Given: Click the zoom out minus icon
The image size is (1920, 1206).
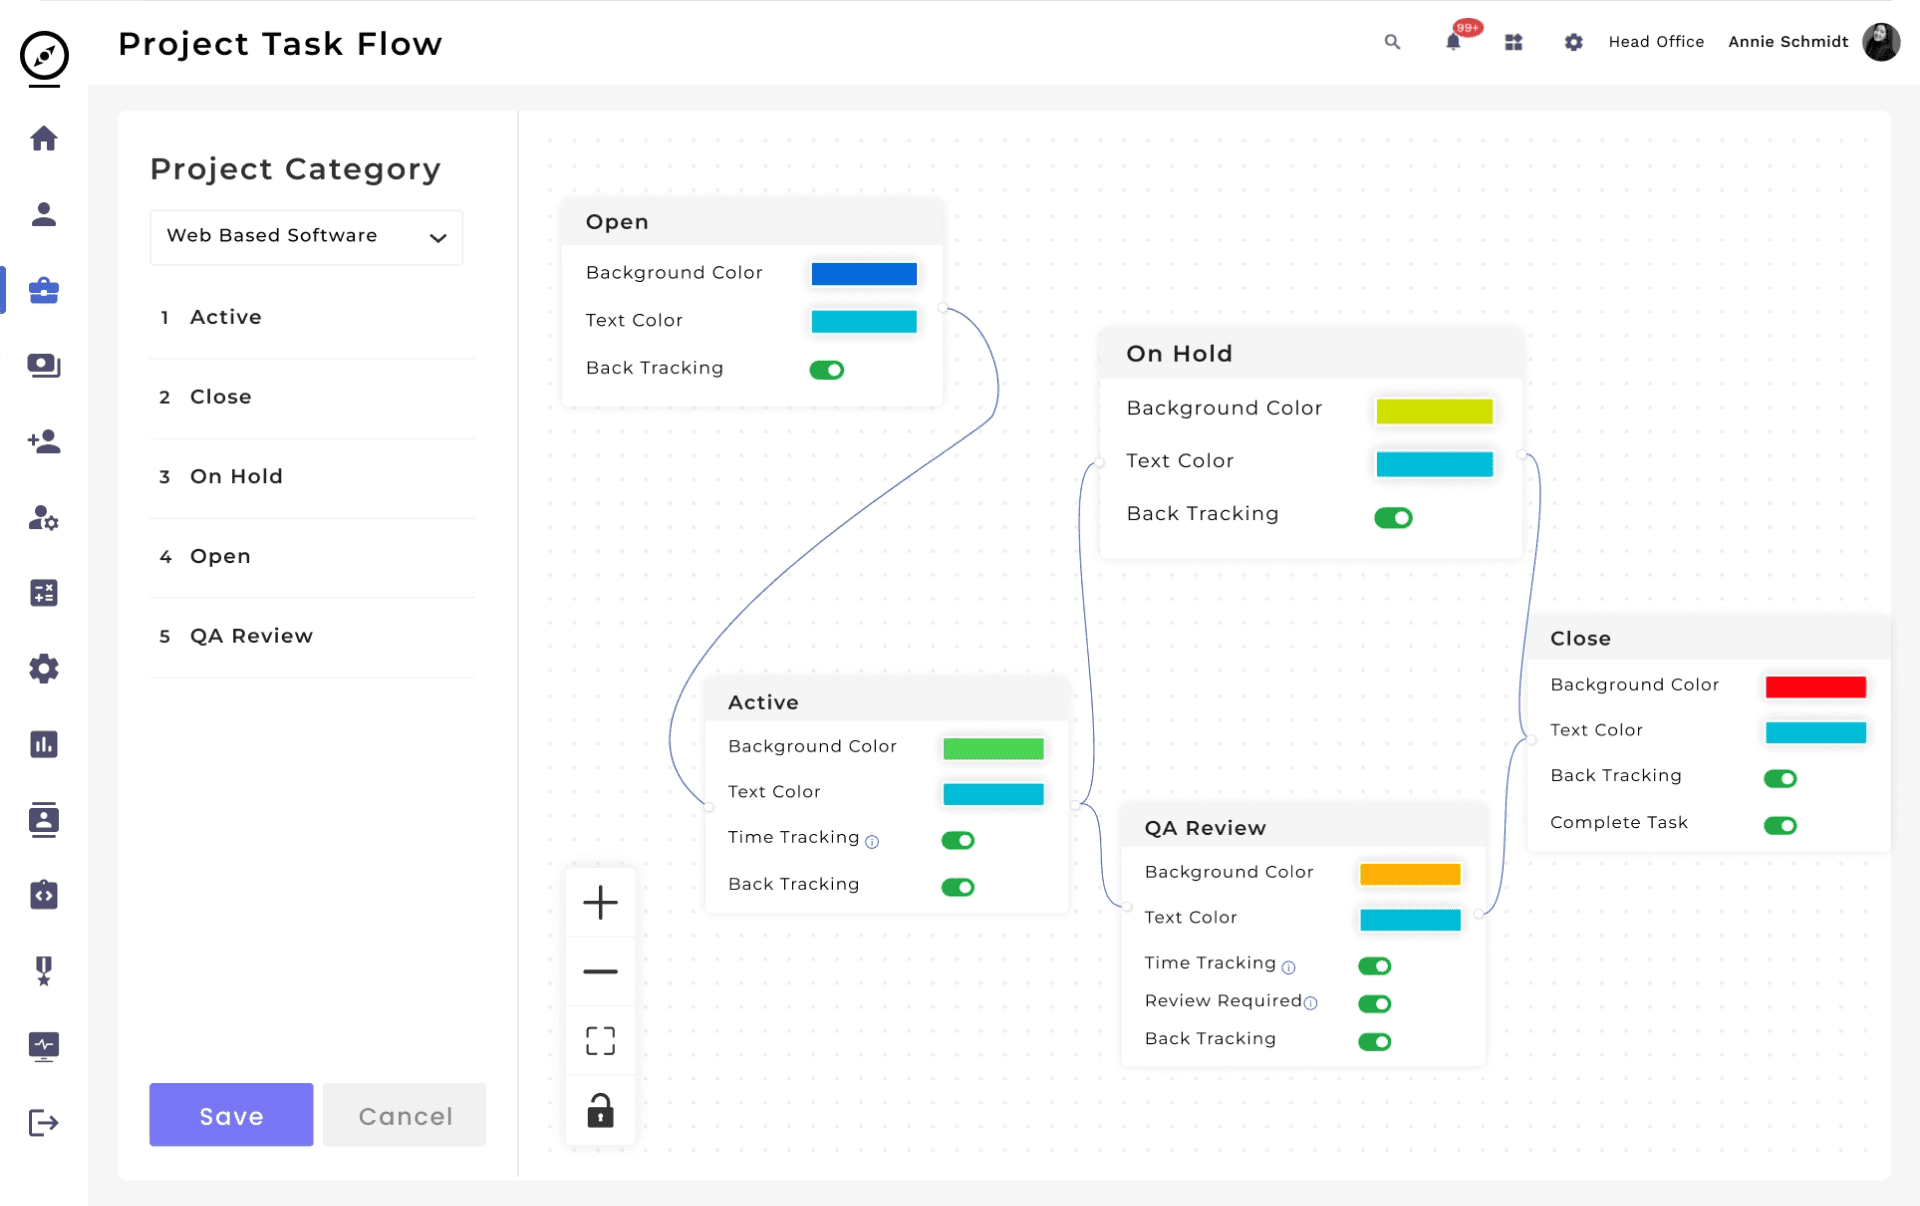Looking at the screenshot, I should click(600, 971).
